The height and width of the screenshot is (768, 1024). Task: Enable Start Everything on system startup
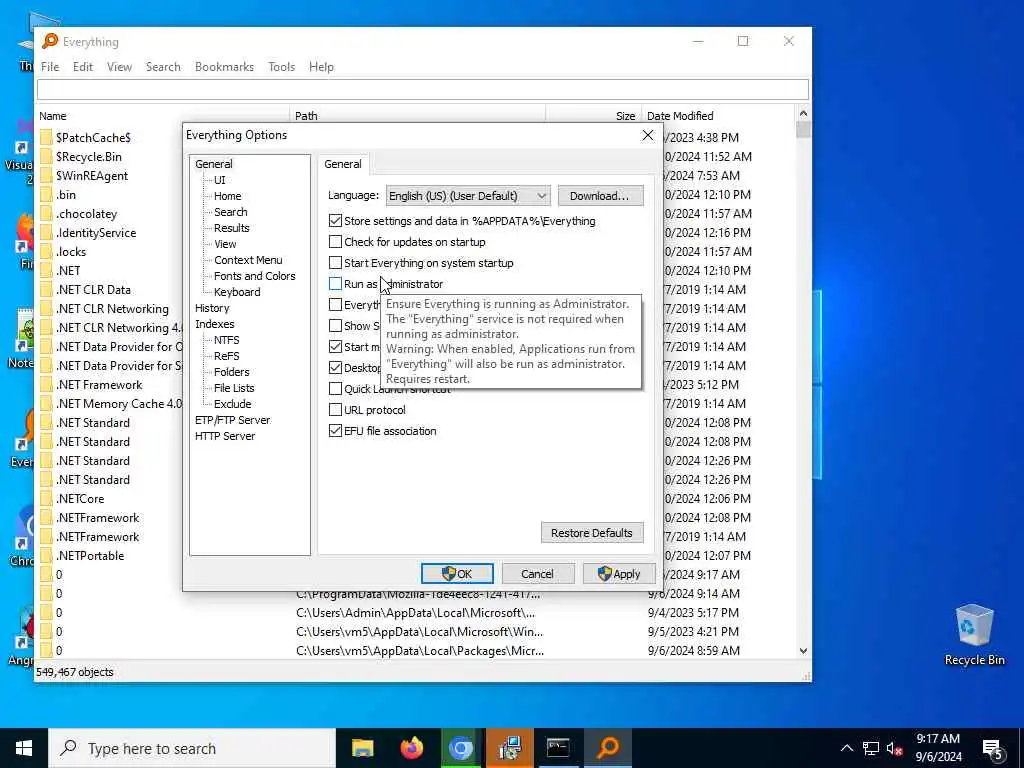click(x=335, y=263)
